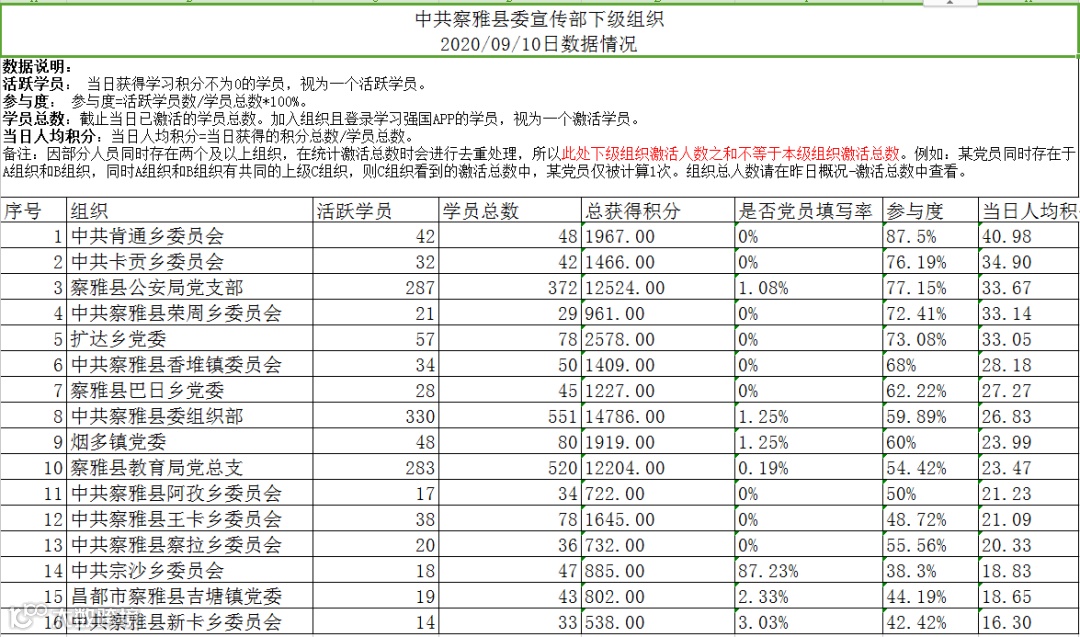
Task: Select the cell 中共察雅县委组织部
Action: pos(190,416)
